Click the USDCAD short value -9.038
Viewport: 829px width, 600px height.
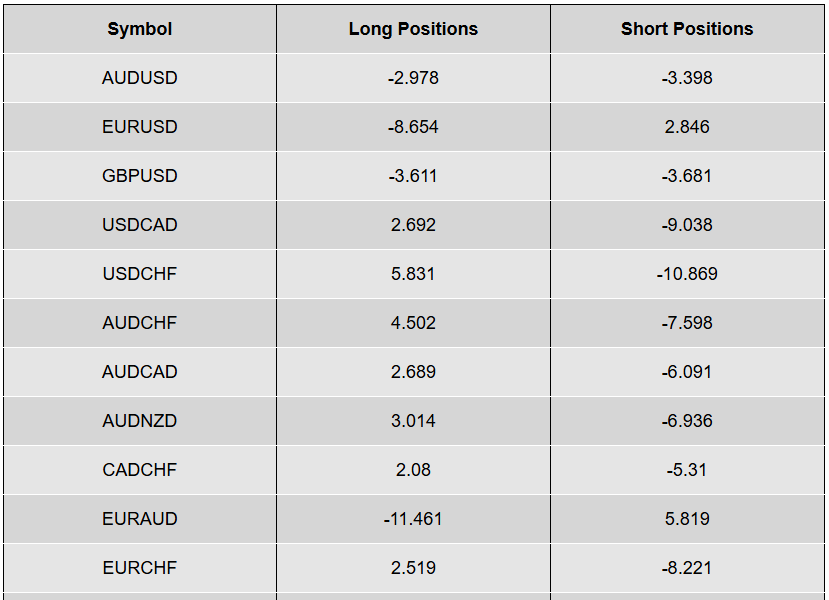tap(687, 225)
